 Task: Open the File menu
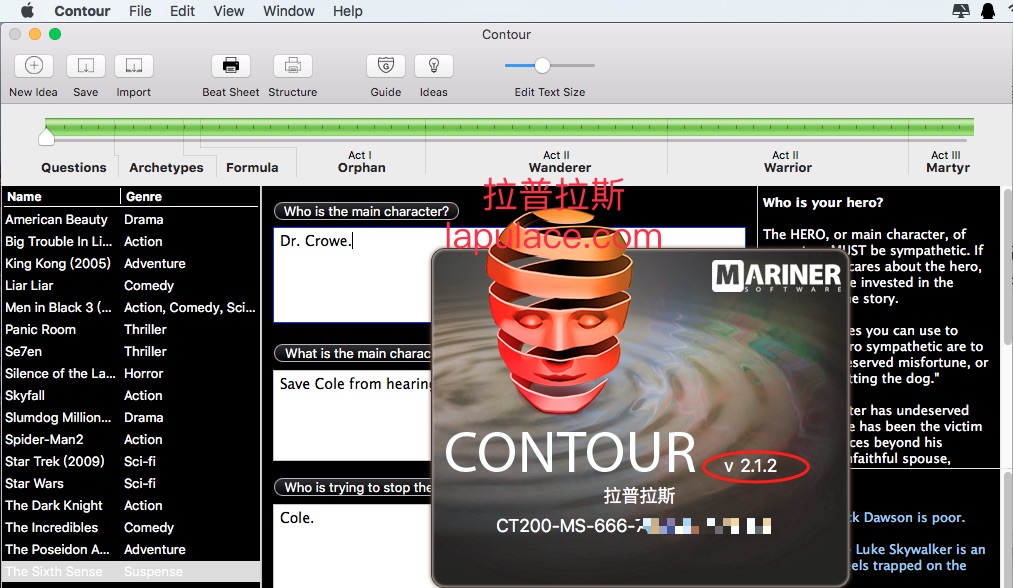tap(140, 11)
